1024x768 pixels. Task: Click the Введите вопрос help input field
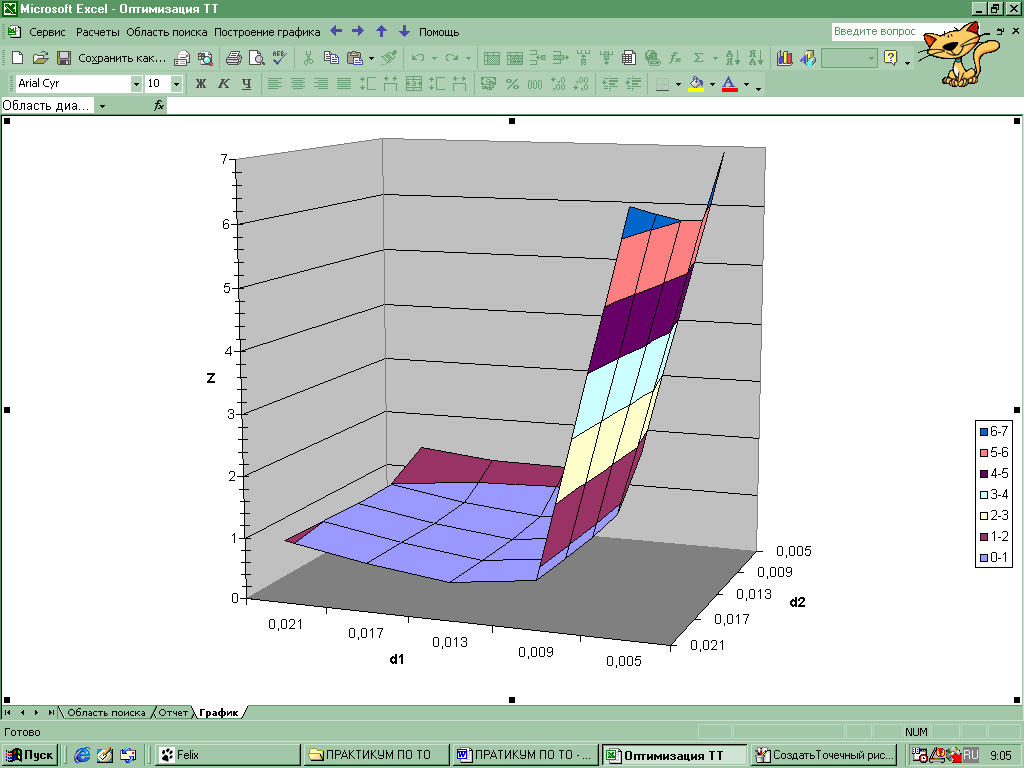pyautogui.click(x=878, y=31)
